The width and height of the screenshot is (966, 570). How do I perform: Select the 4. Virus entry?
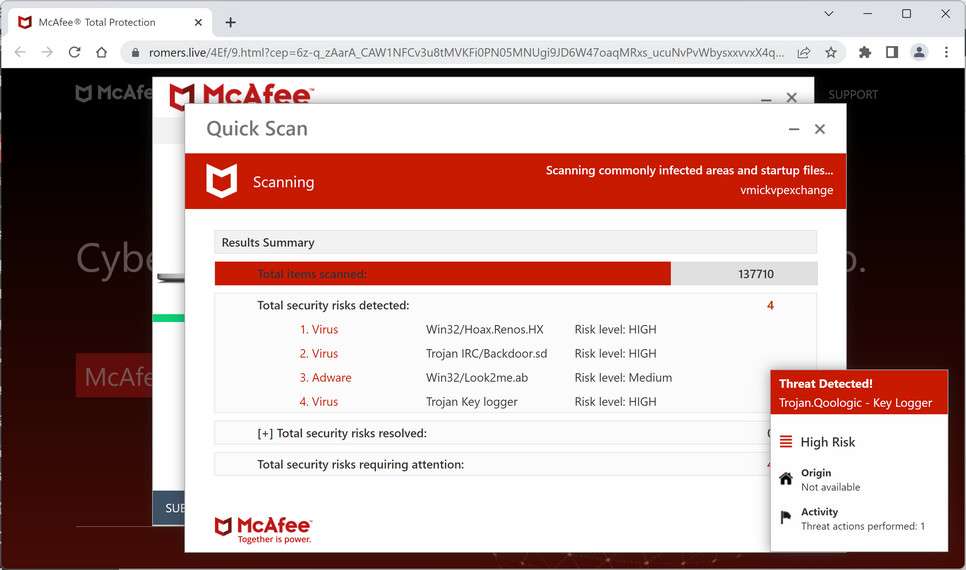[319, 402]
